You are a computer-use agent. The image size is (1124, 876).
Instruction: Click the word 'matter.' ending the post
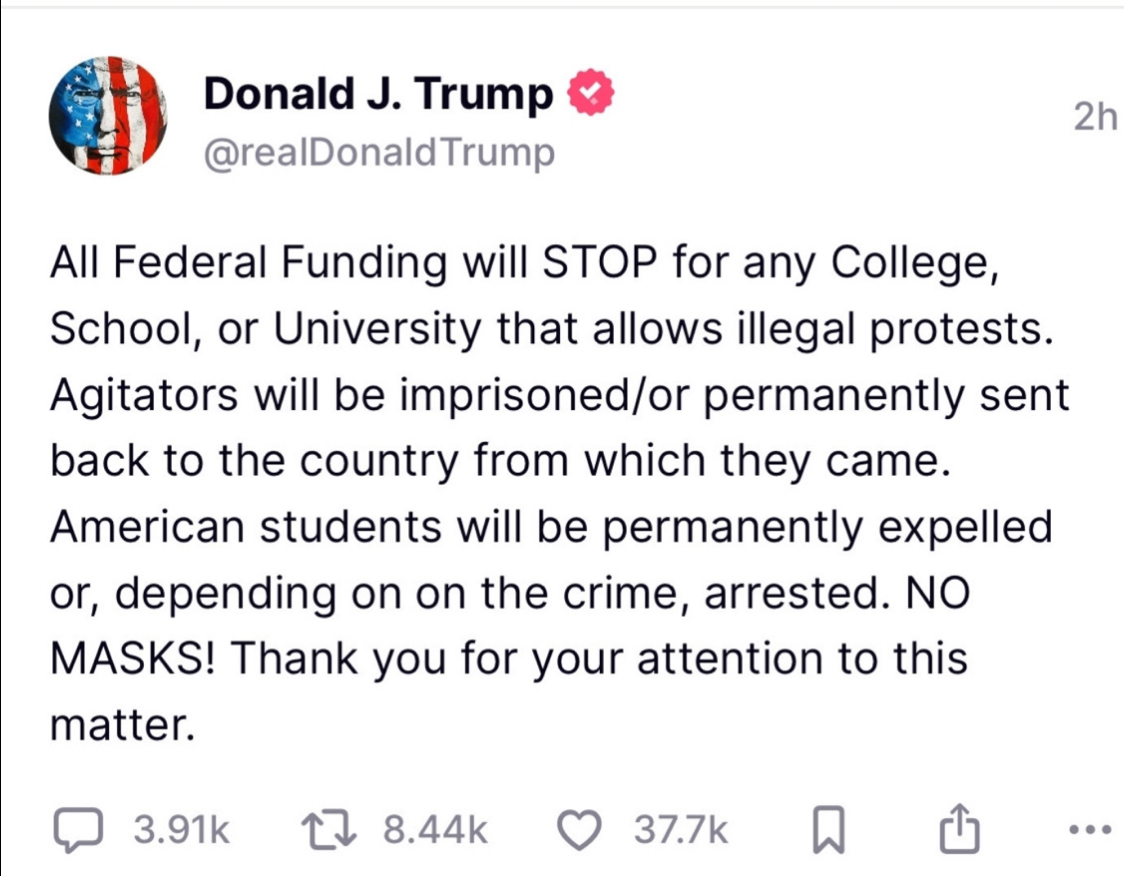point(119,725)
